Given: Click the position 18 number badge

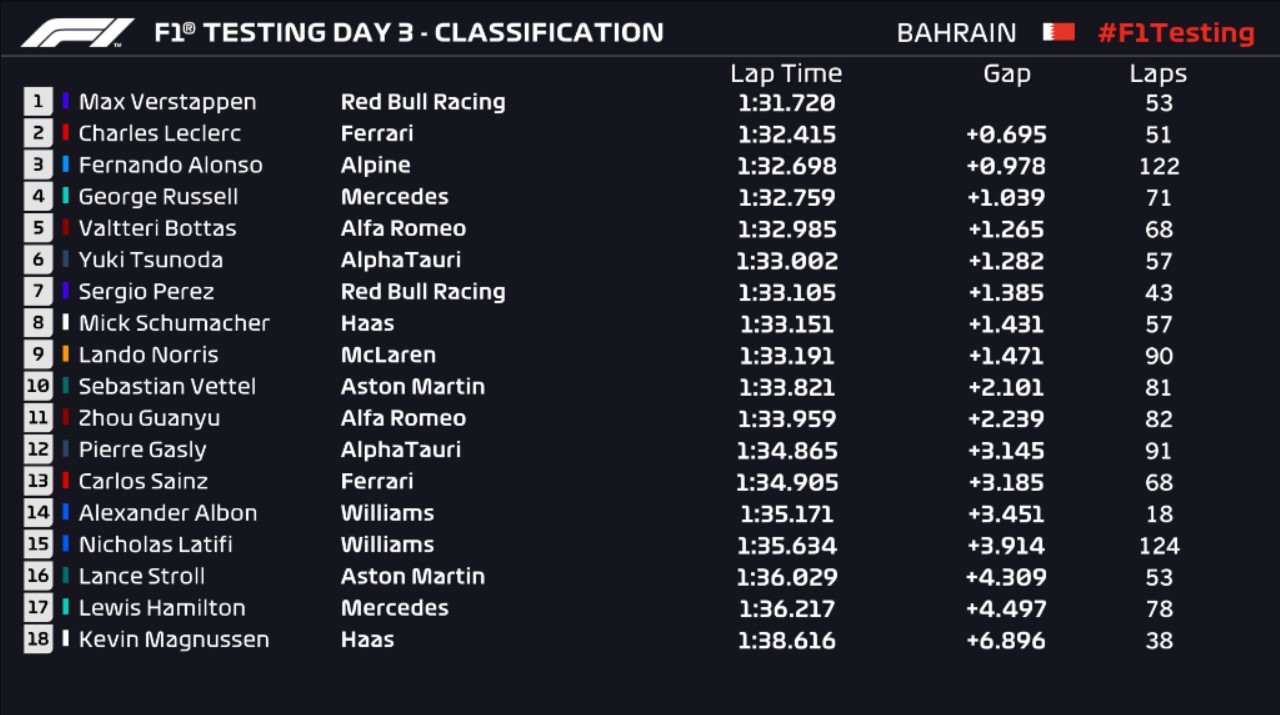Looking at the screenshot, I should coord(38,639).
